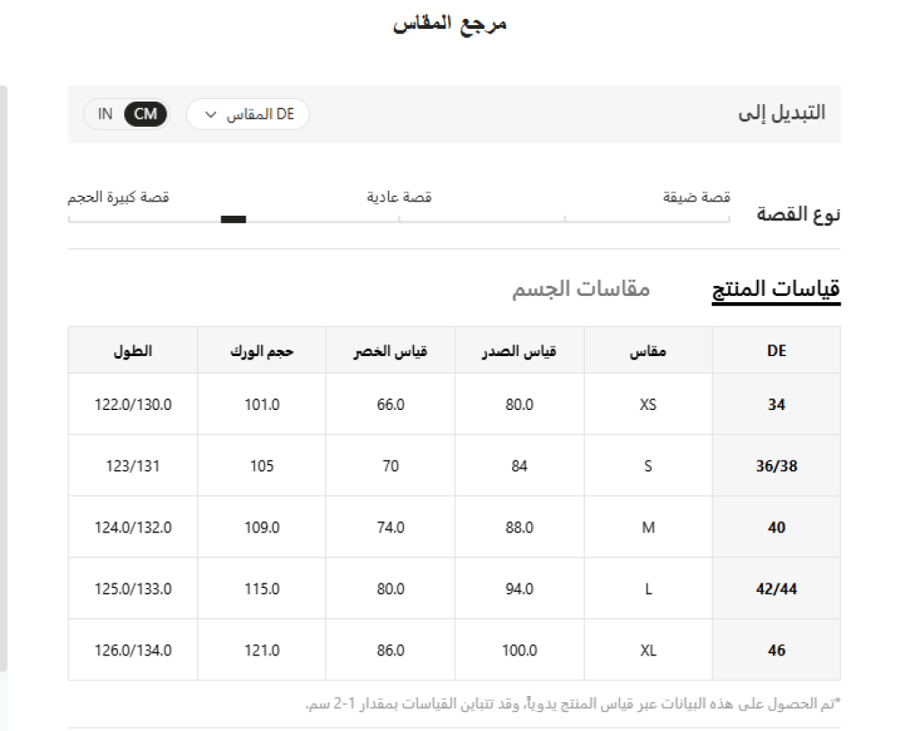
Task: Click the M size cell
Action: click(648, 527)
